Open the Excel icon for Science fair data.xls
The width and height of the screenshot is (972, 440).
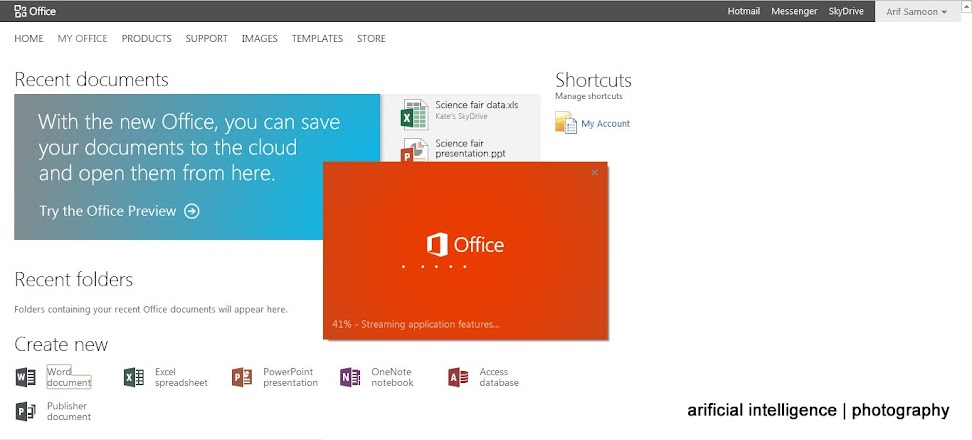[415, 114]
